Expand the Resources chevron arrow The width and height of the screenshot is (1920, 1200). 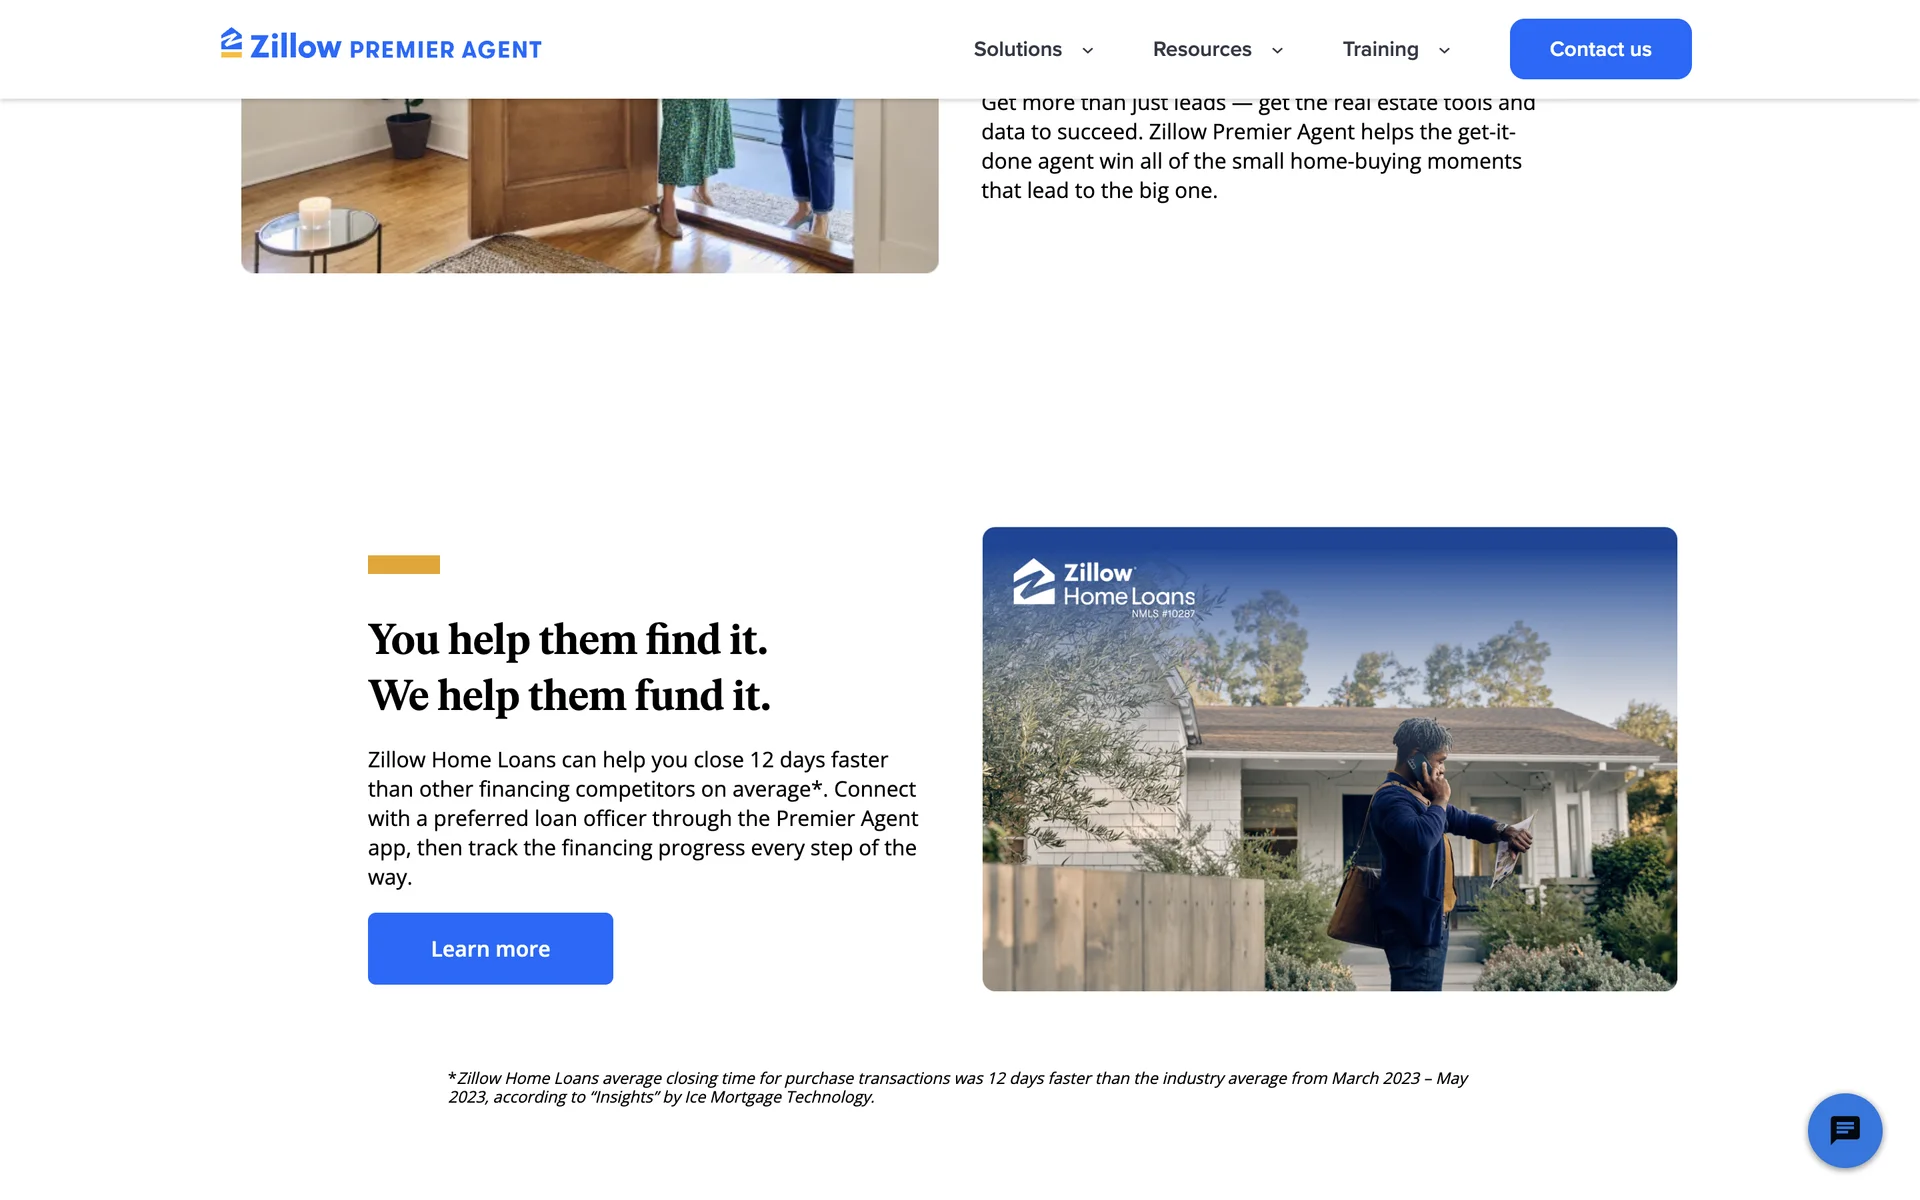1277,50
